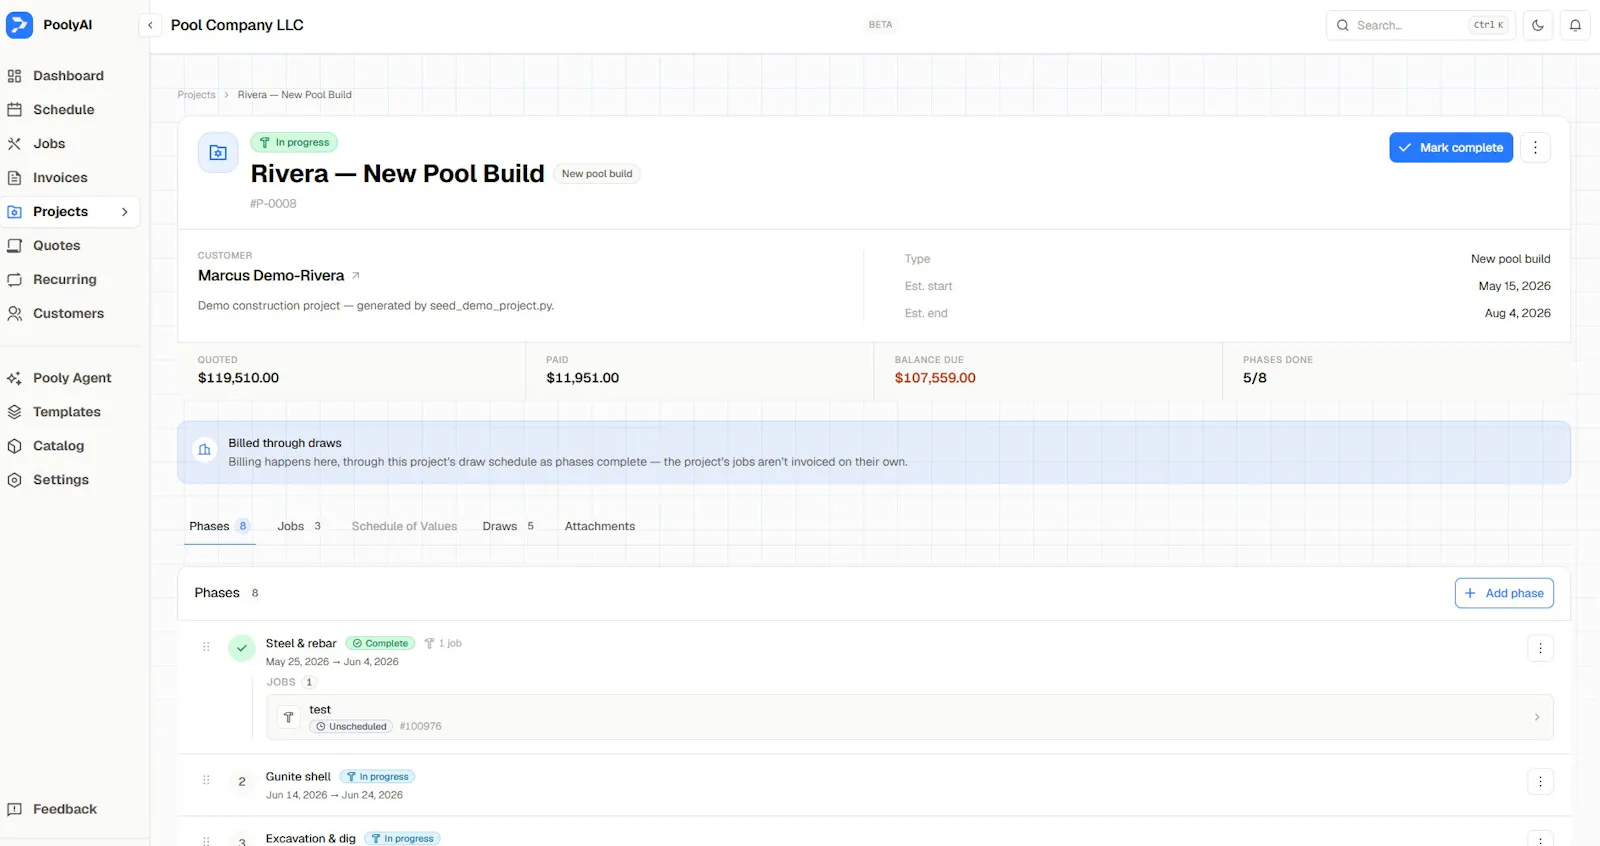Click the Projects breadcrumb link
Viewport: 1600px width, 846px height.
pos(196,95)
